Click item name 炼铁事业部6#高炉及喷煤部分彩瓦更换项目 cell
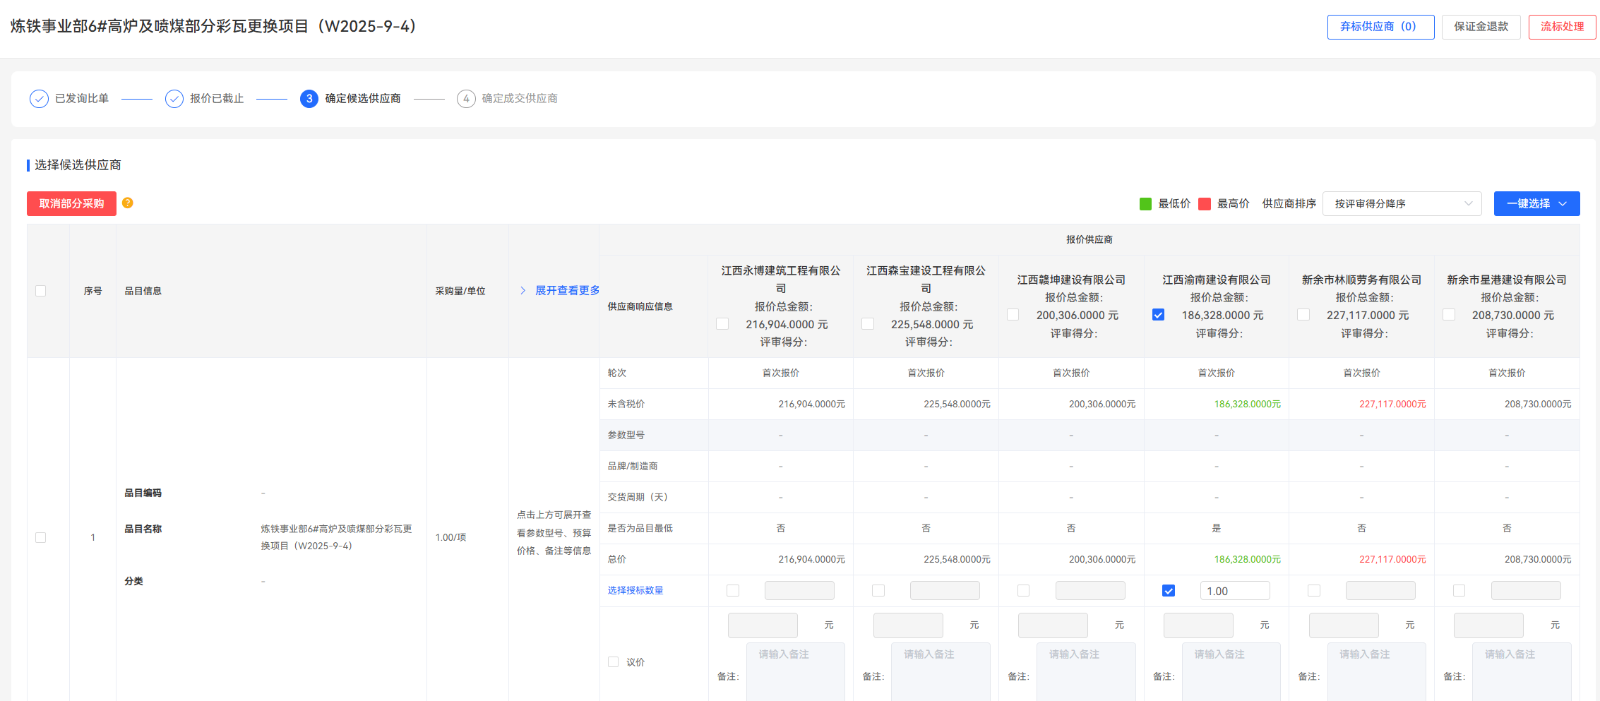Image resolution: width=1600 pixels, height=701 pixels. click(336, 537)
